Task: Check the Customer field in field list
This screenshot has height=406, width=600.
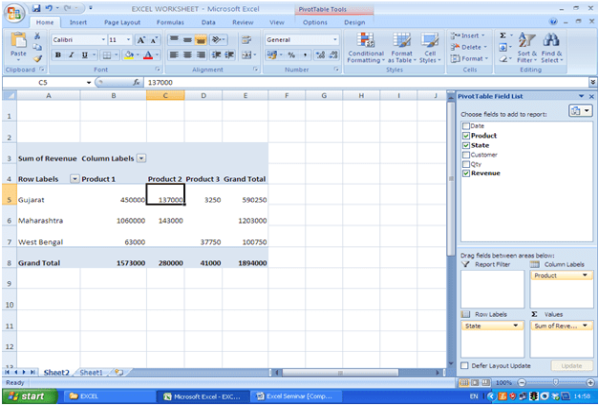Action: pos(465,155)
